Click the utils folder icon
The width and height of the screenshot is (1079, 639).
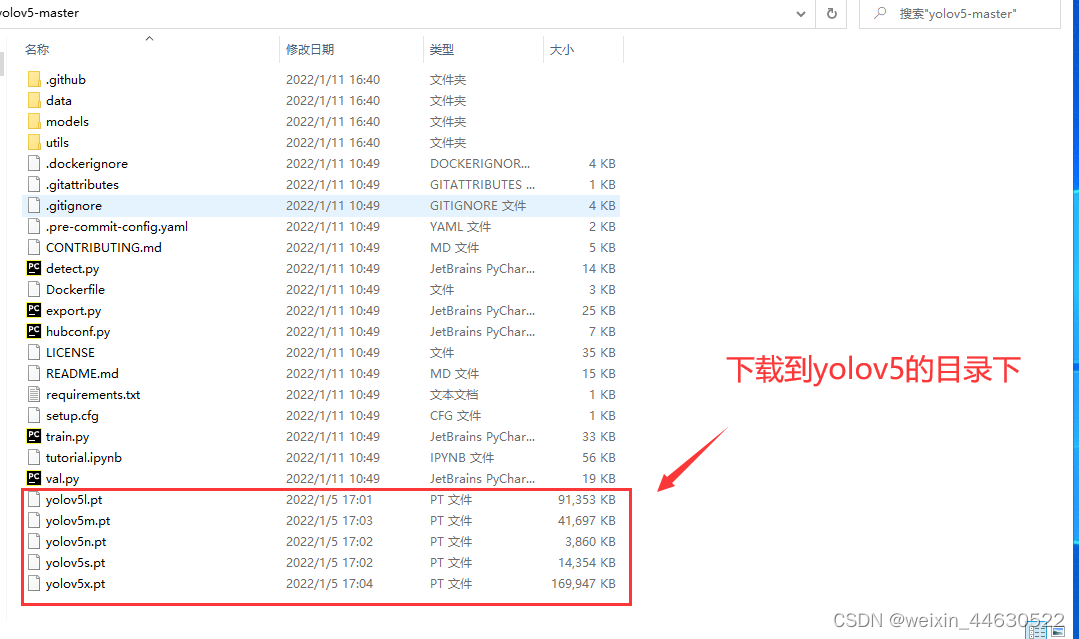tap(34, 142)
